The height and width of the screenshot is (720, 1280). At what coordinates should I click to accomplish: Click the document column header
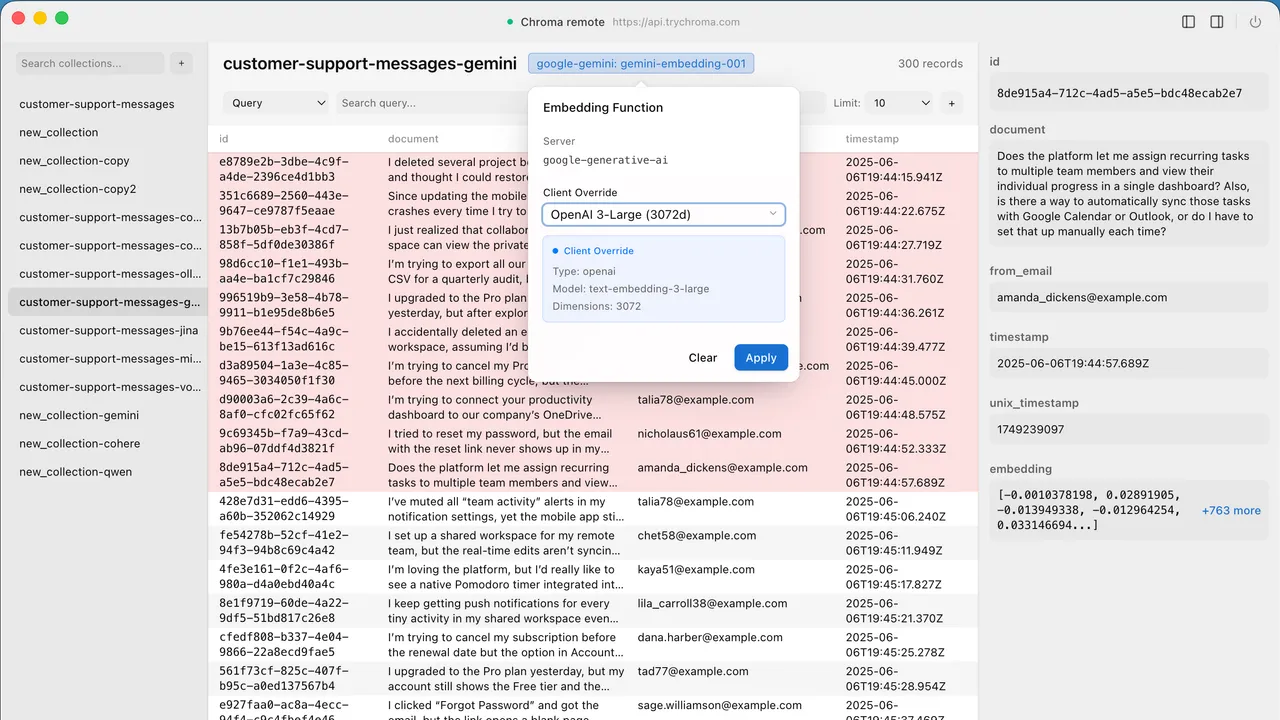pos(413,139)
